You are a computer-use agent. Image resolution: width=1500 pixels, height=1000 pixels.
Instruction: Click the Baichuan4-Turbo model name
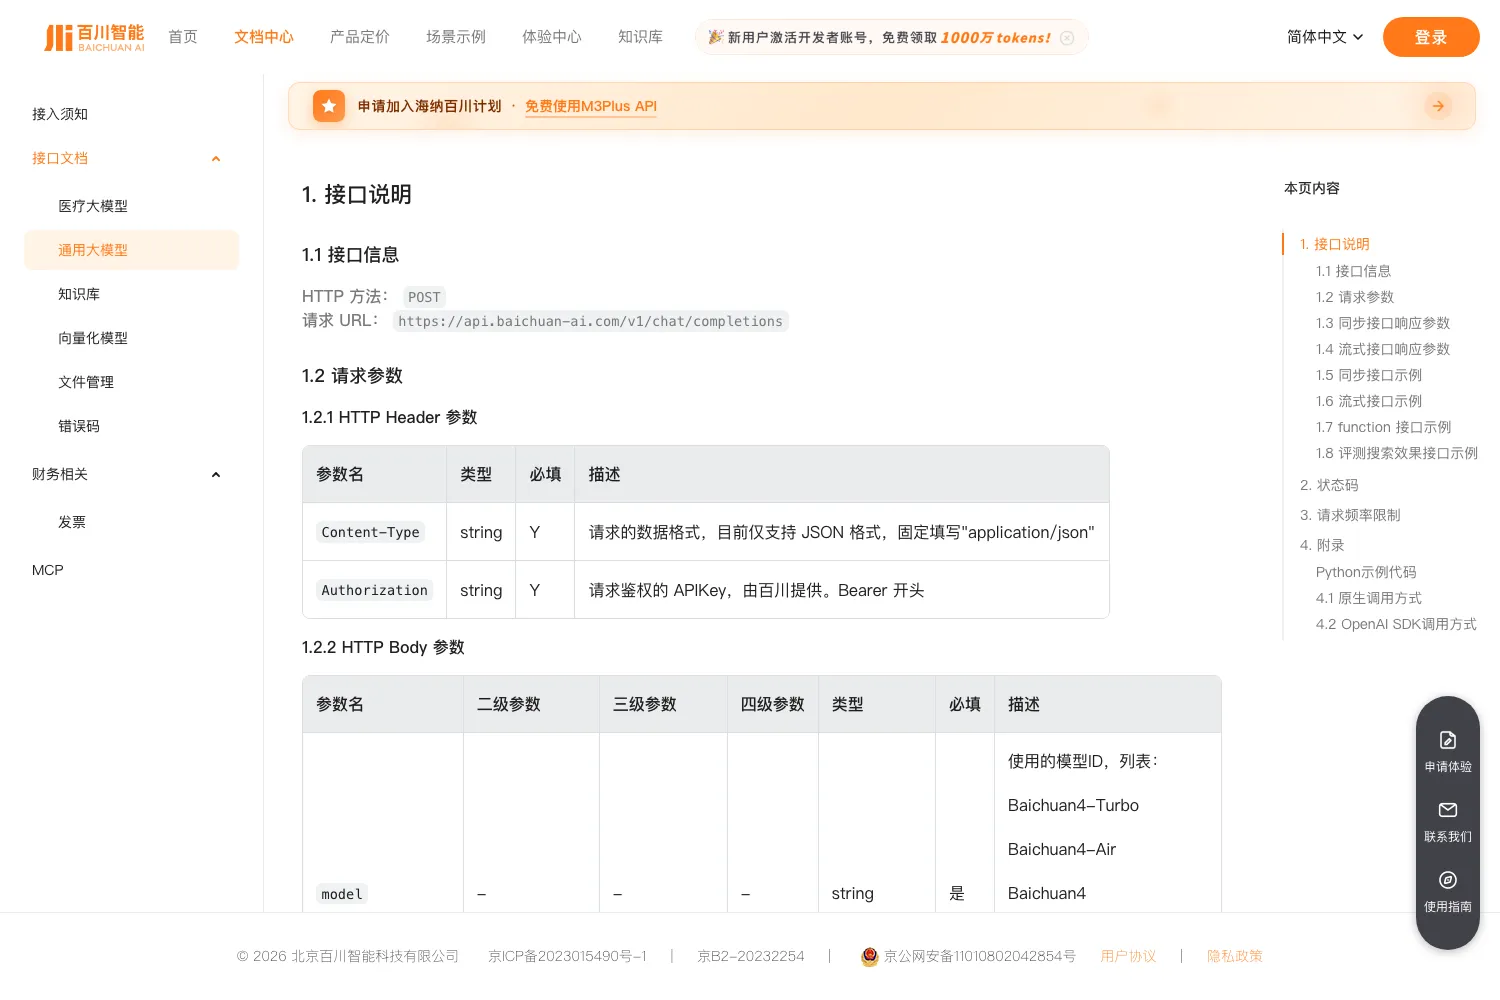coord(1073,805)
